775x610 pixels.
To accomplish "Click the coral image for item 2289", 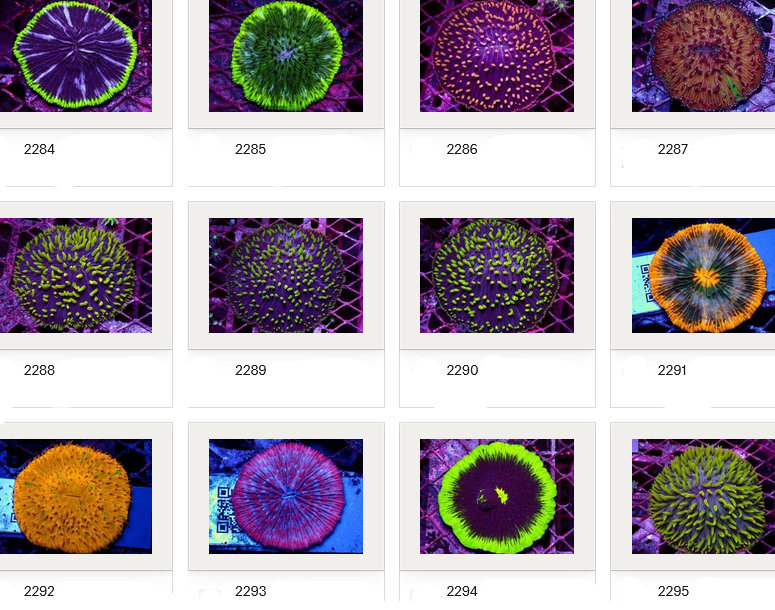I will click(x=286, y=275).
